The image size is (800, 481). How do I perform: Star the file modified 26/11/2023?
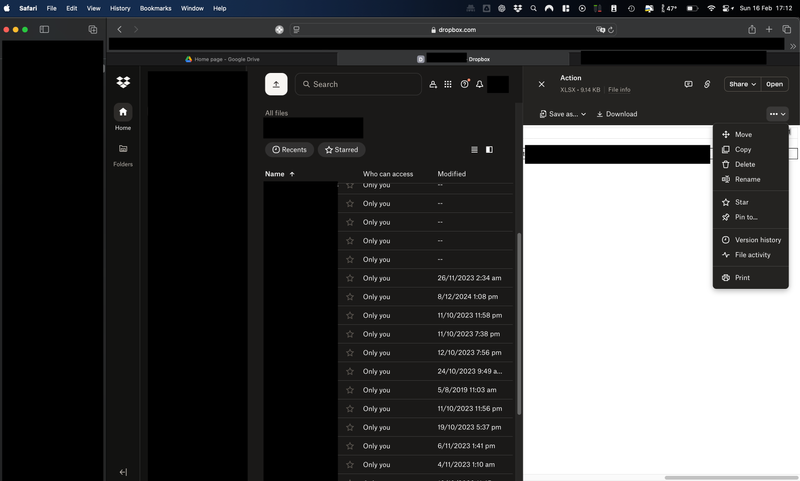click(350, 278)
